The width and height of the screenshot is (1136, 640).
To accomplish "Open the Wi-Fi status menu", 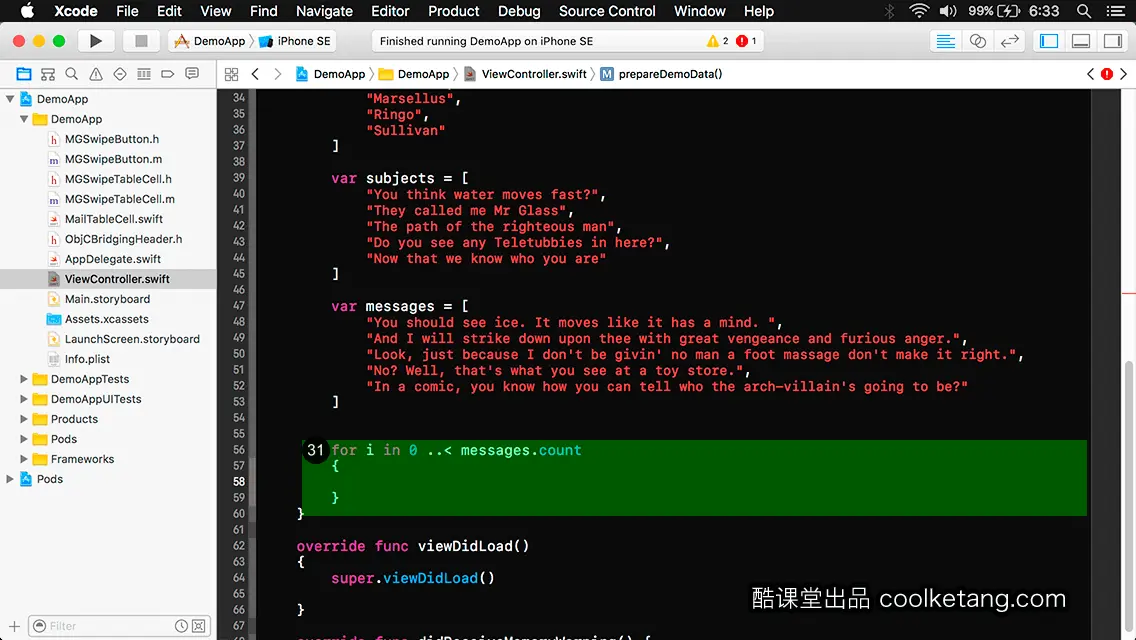I will tap(919, 11).
